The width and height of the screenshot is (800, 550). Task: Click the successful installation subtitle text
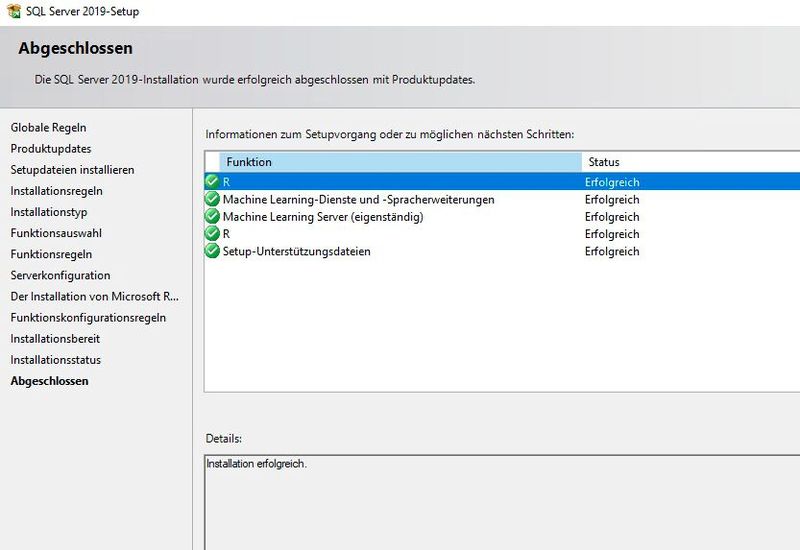click(x=255, y=80)
